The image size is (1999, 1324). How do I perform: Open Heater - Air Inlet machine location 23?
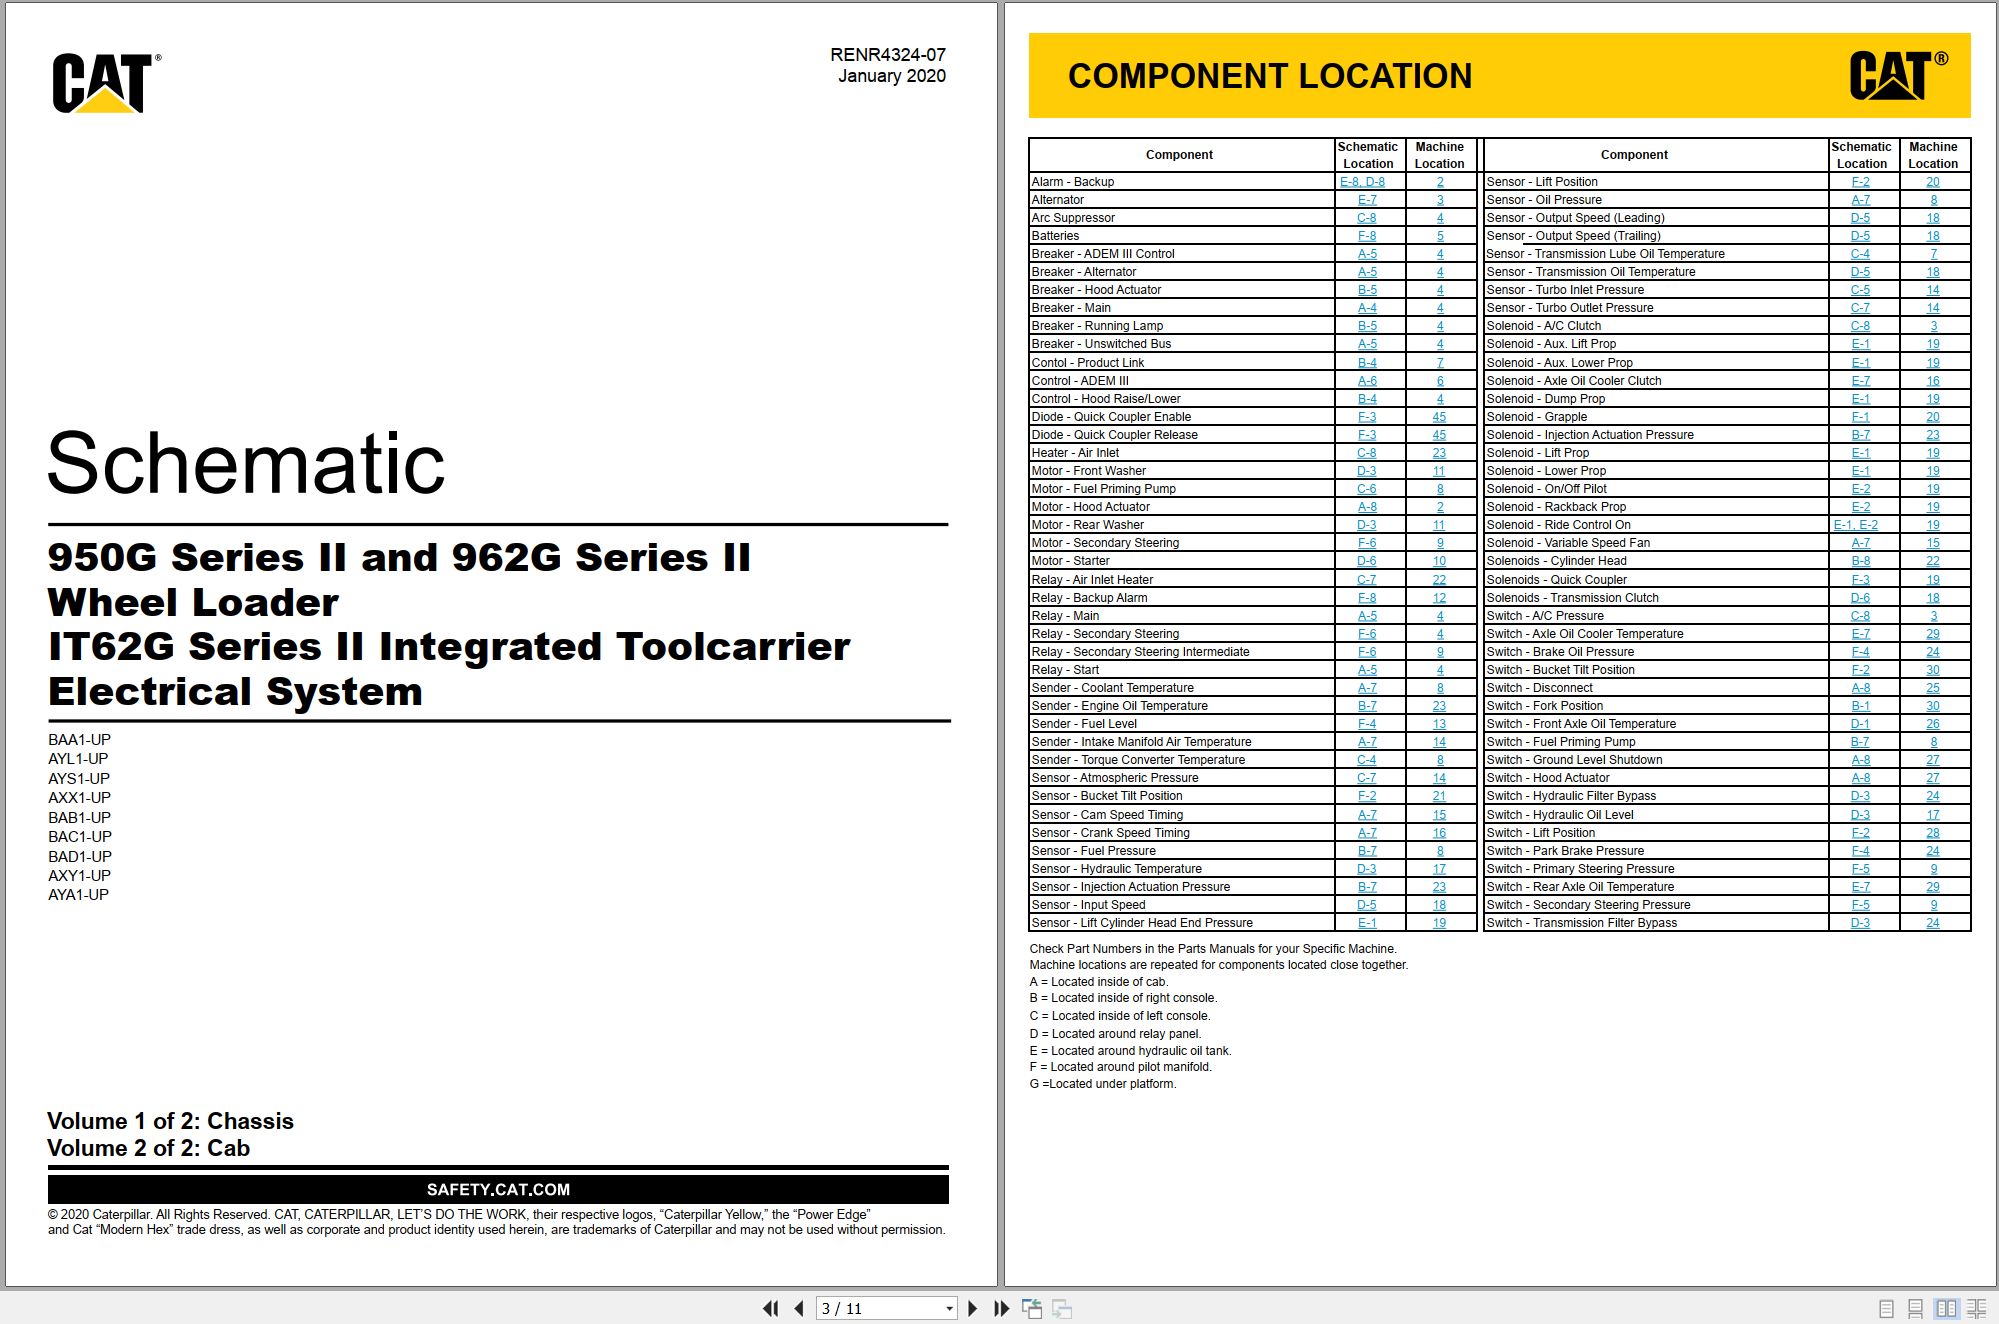point(1439,453)
